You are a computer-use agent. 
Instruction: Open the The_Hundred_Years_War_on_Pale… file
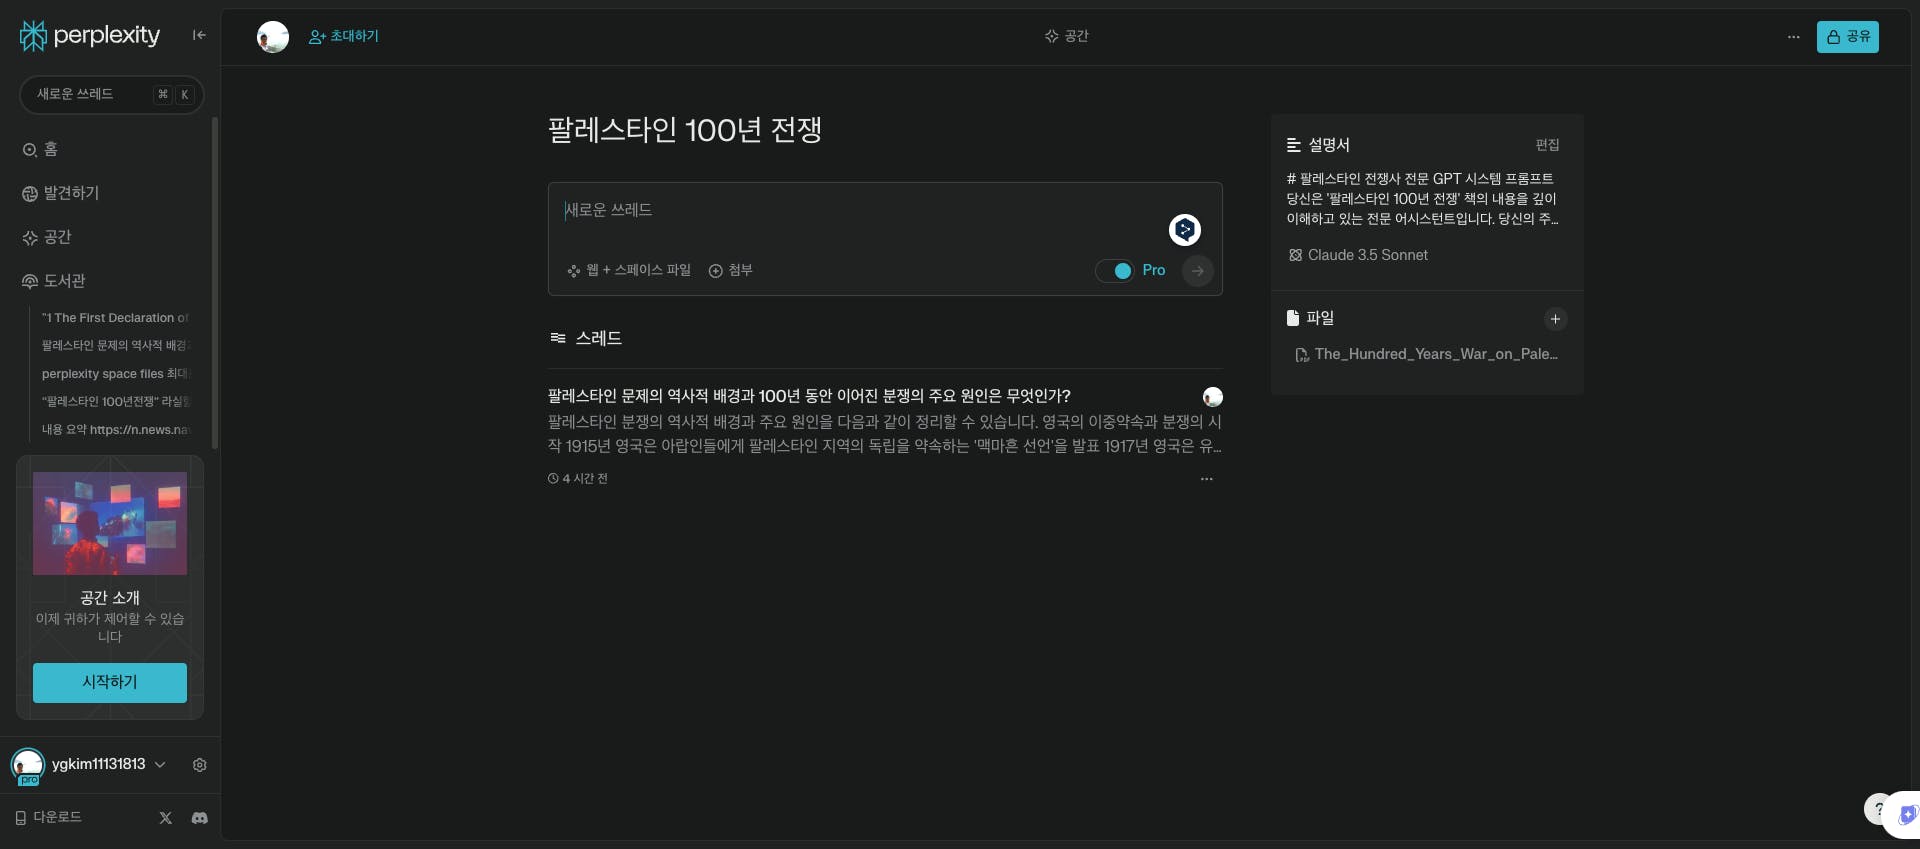[x=1426, y=354]
